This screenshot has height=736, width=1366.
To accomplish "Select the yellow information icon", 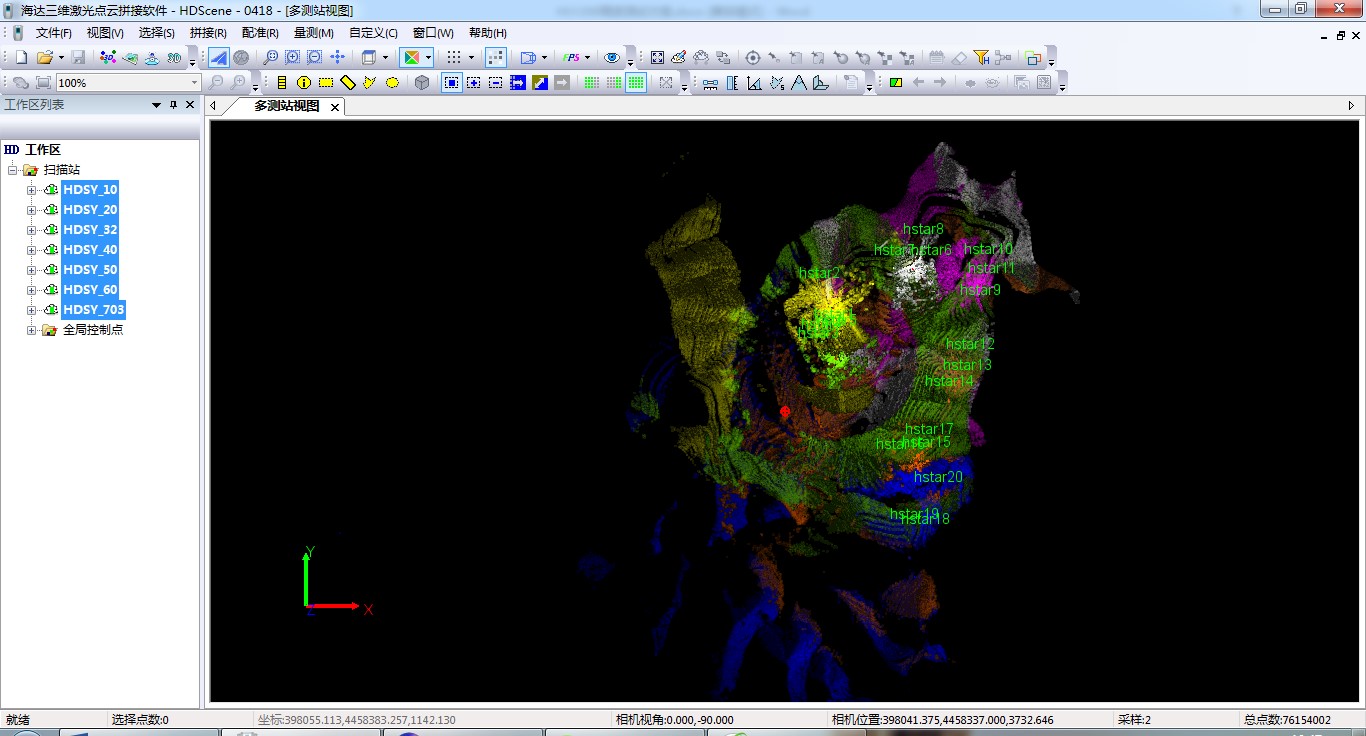I will pyautogui.click(x=304, y=83).
